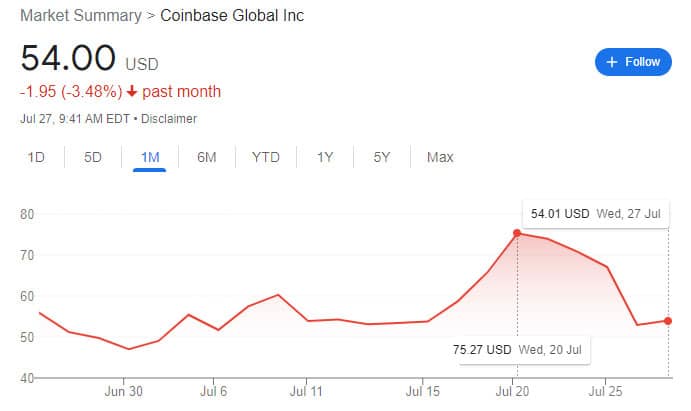Click the 54.00 USD price heading
This screenshot has height=411, width=691.
[x=88, y=59]
